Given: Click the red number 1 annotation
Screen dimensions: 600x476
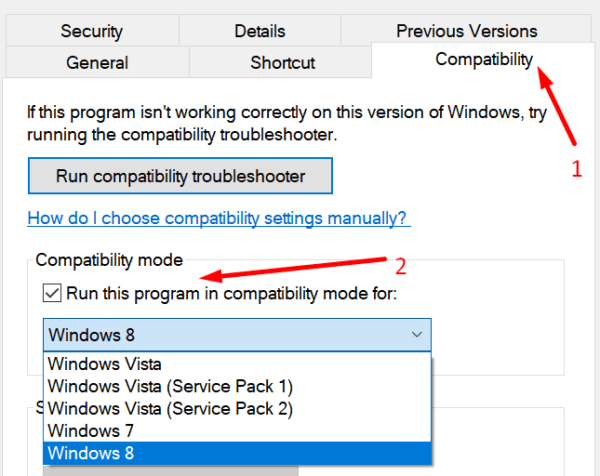Looking at the screenshot, I should (576, 169).
